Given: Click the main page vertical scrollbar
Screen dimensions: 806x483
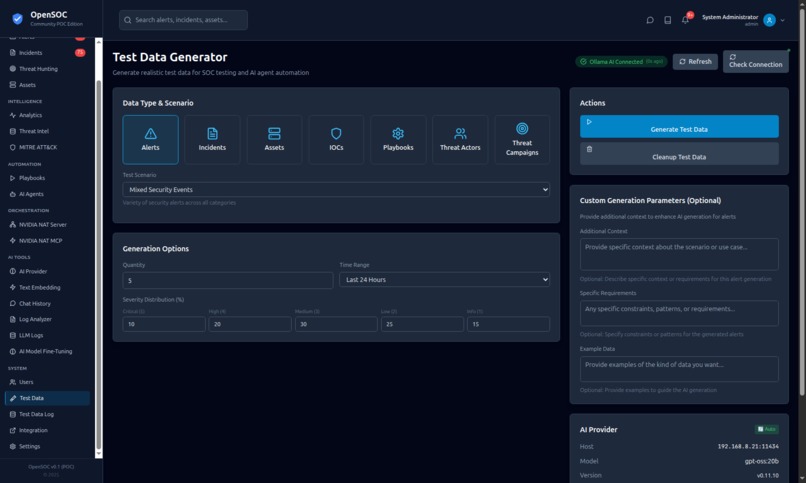Looking at the screenshot, I should tap(802, 203).
